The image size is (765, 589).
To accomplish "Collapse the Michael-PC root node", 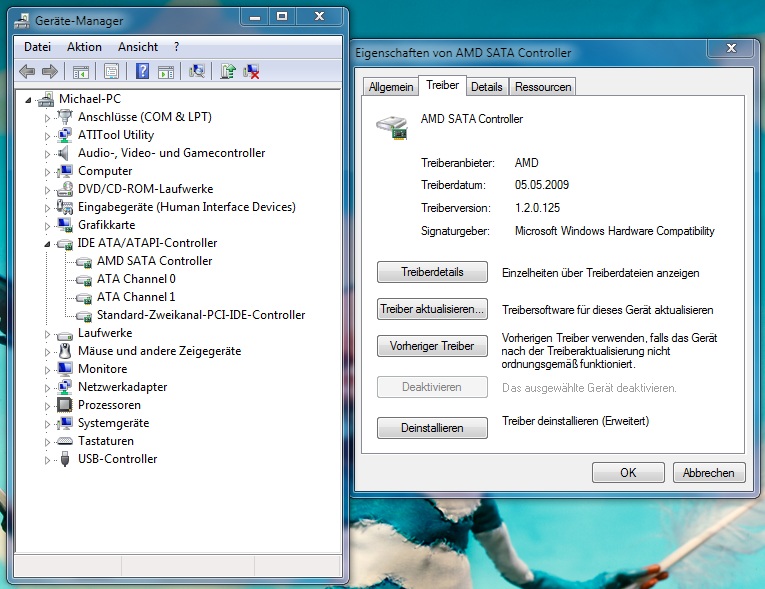I will point(28,101).
